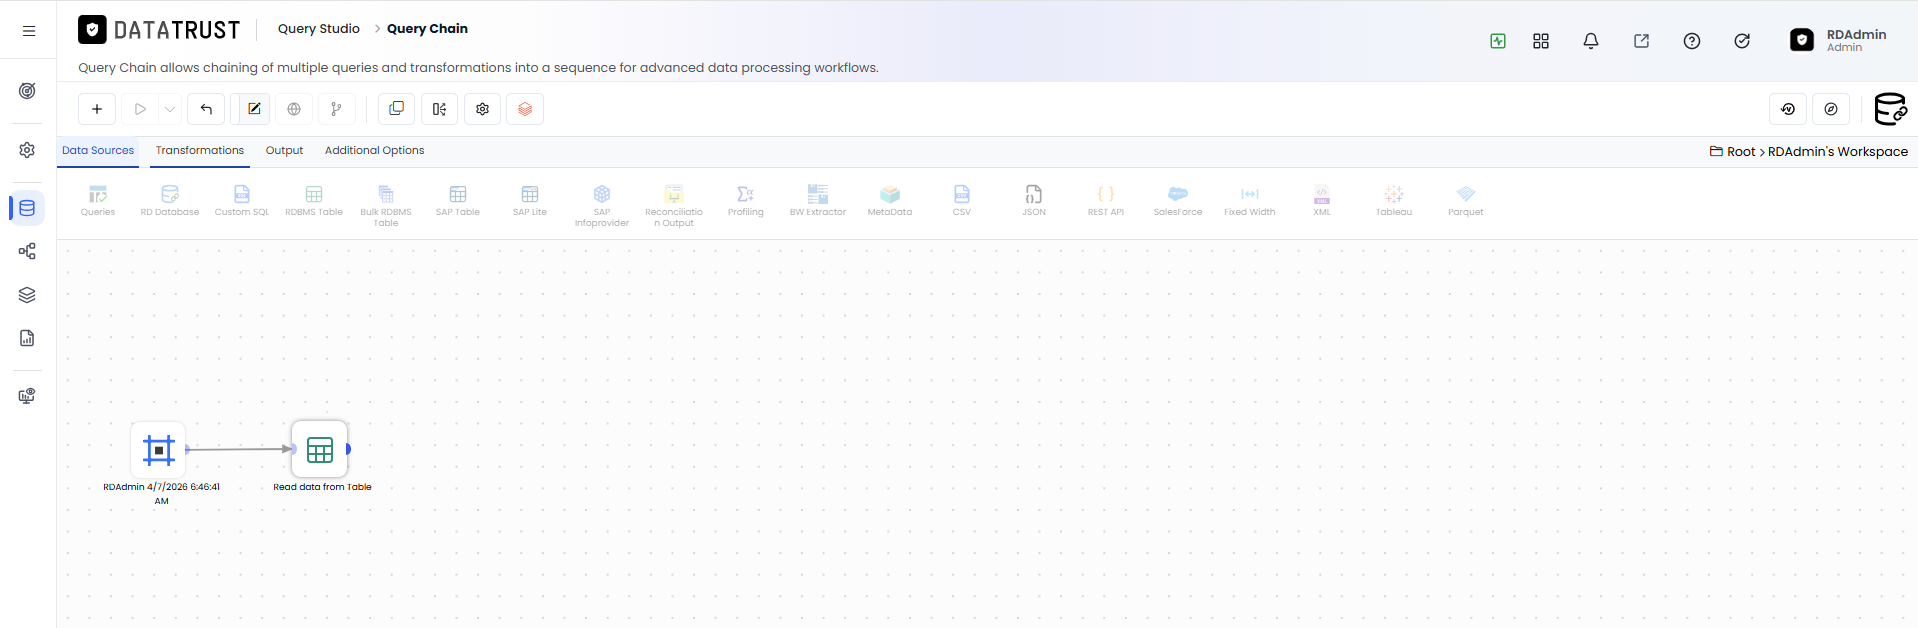Select the Queries data source
The height and width of the screenshot is (628, 1918).
click(98, 200)
